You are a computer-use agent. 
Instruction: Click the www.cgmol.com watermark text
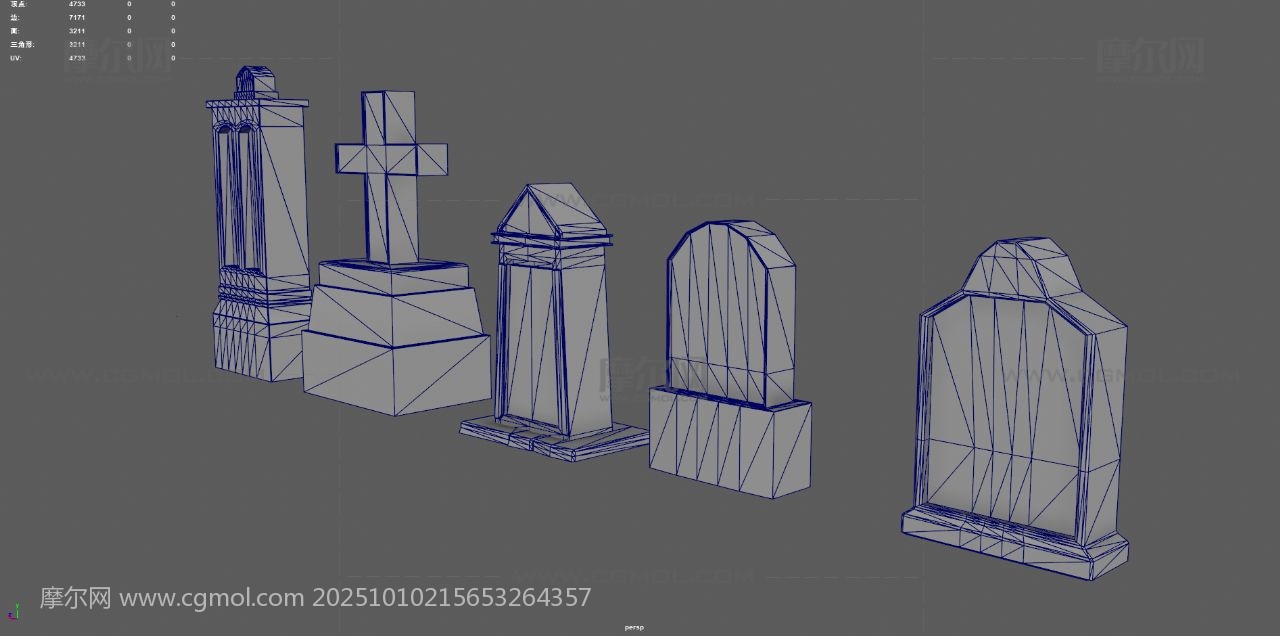[x=211, y=598]
